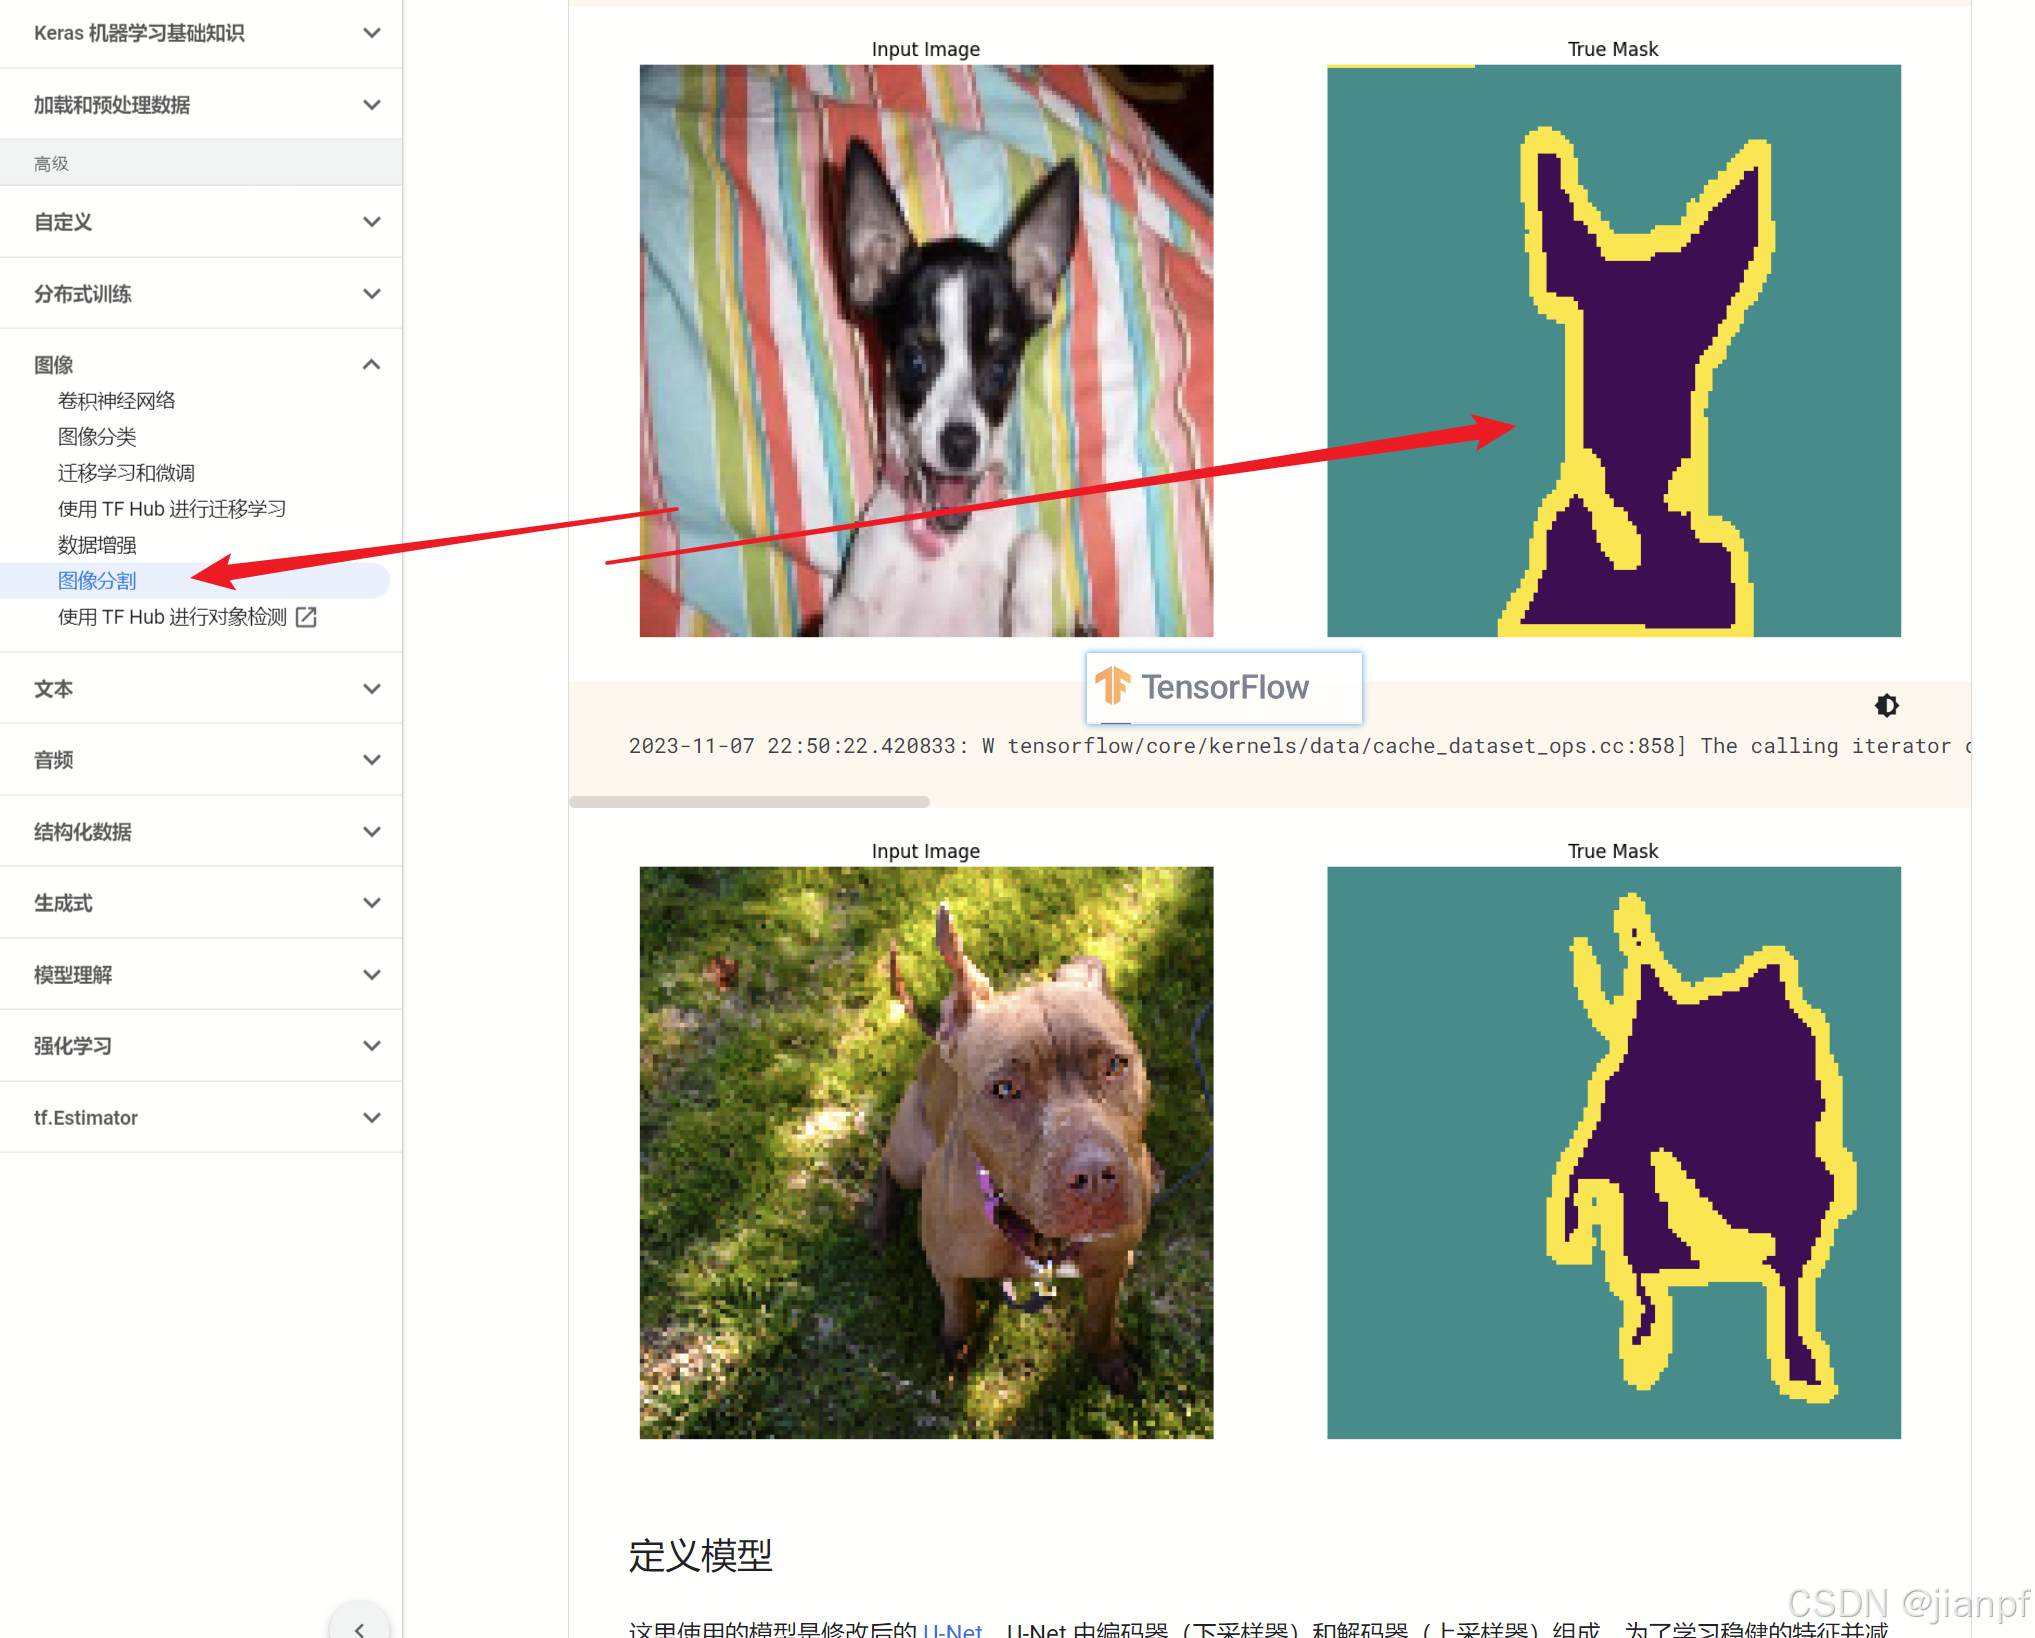This screenshot has width=2035, height=1638.
Task: Expand the 分布式训练 section
Action: pyautogui.click(x=371, y=294)
